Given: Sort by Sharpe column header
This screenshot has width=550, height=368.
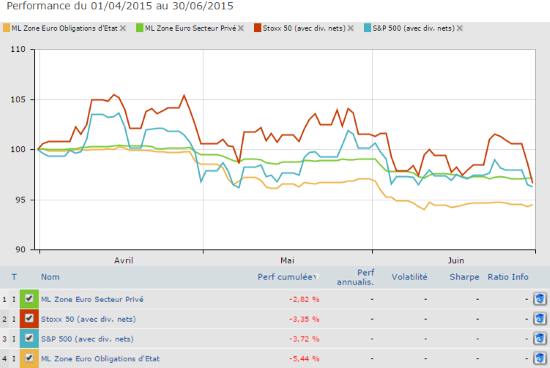Looking at the screenshot, I should (464, 277).
